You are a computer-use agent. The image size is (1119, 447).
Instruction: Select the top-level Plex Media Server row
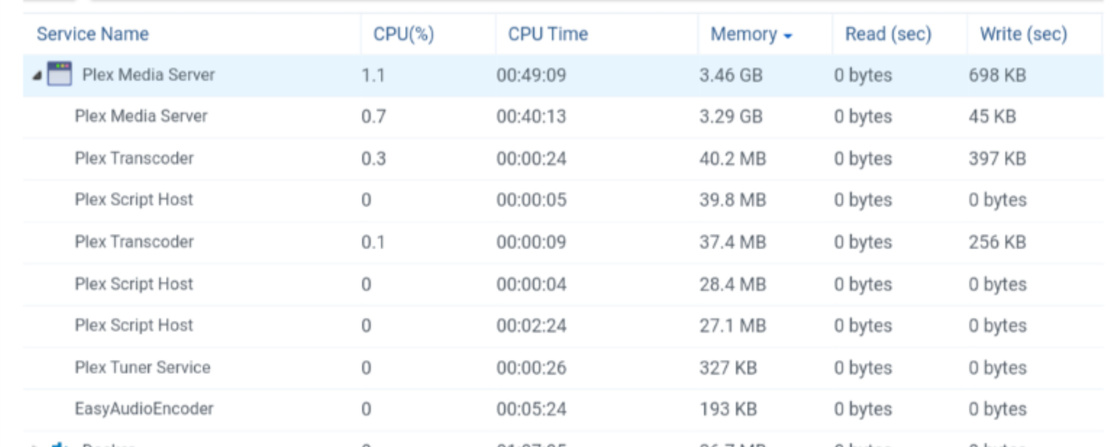coord(148,74)
